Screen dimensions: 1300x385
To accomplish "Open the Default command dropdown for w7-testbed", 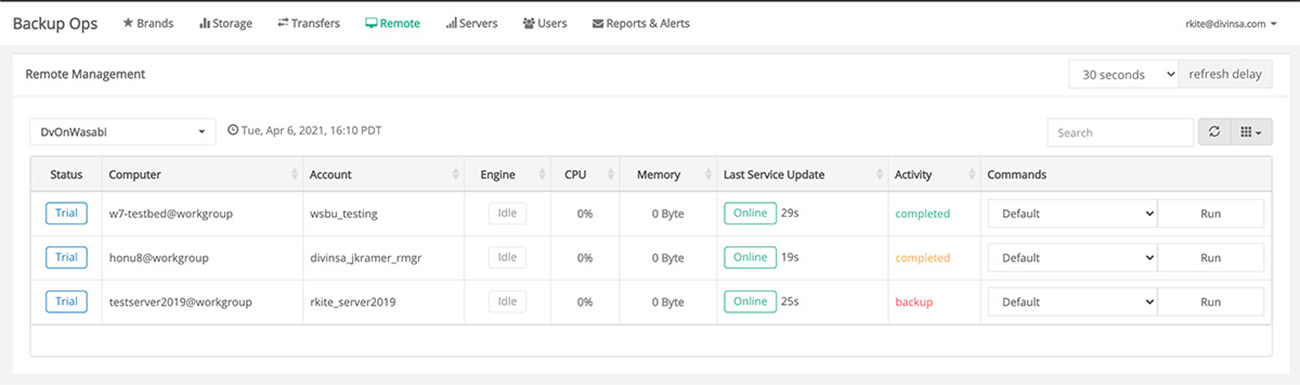I will (x=1073, y=213).
